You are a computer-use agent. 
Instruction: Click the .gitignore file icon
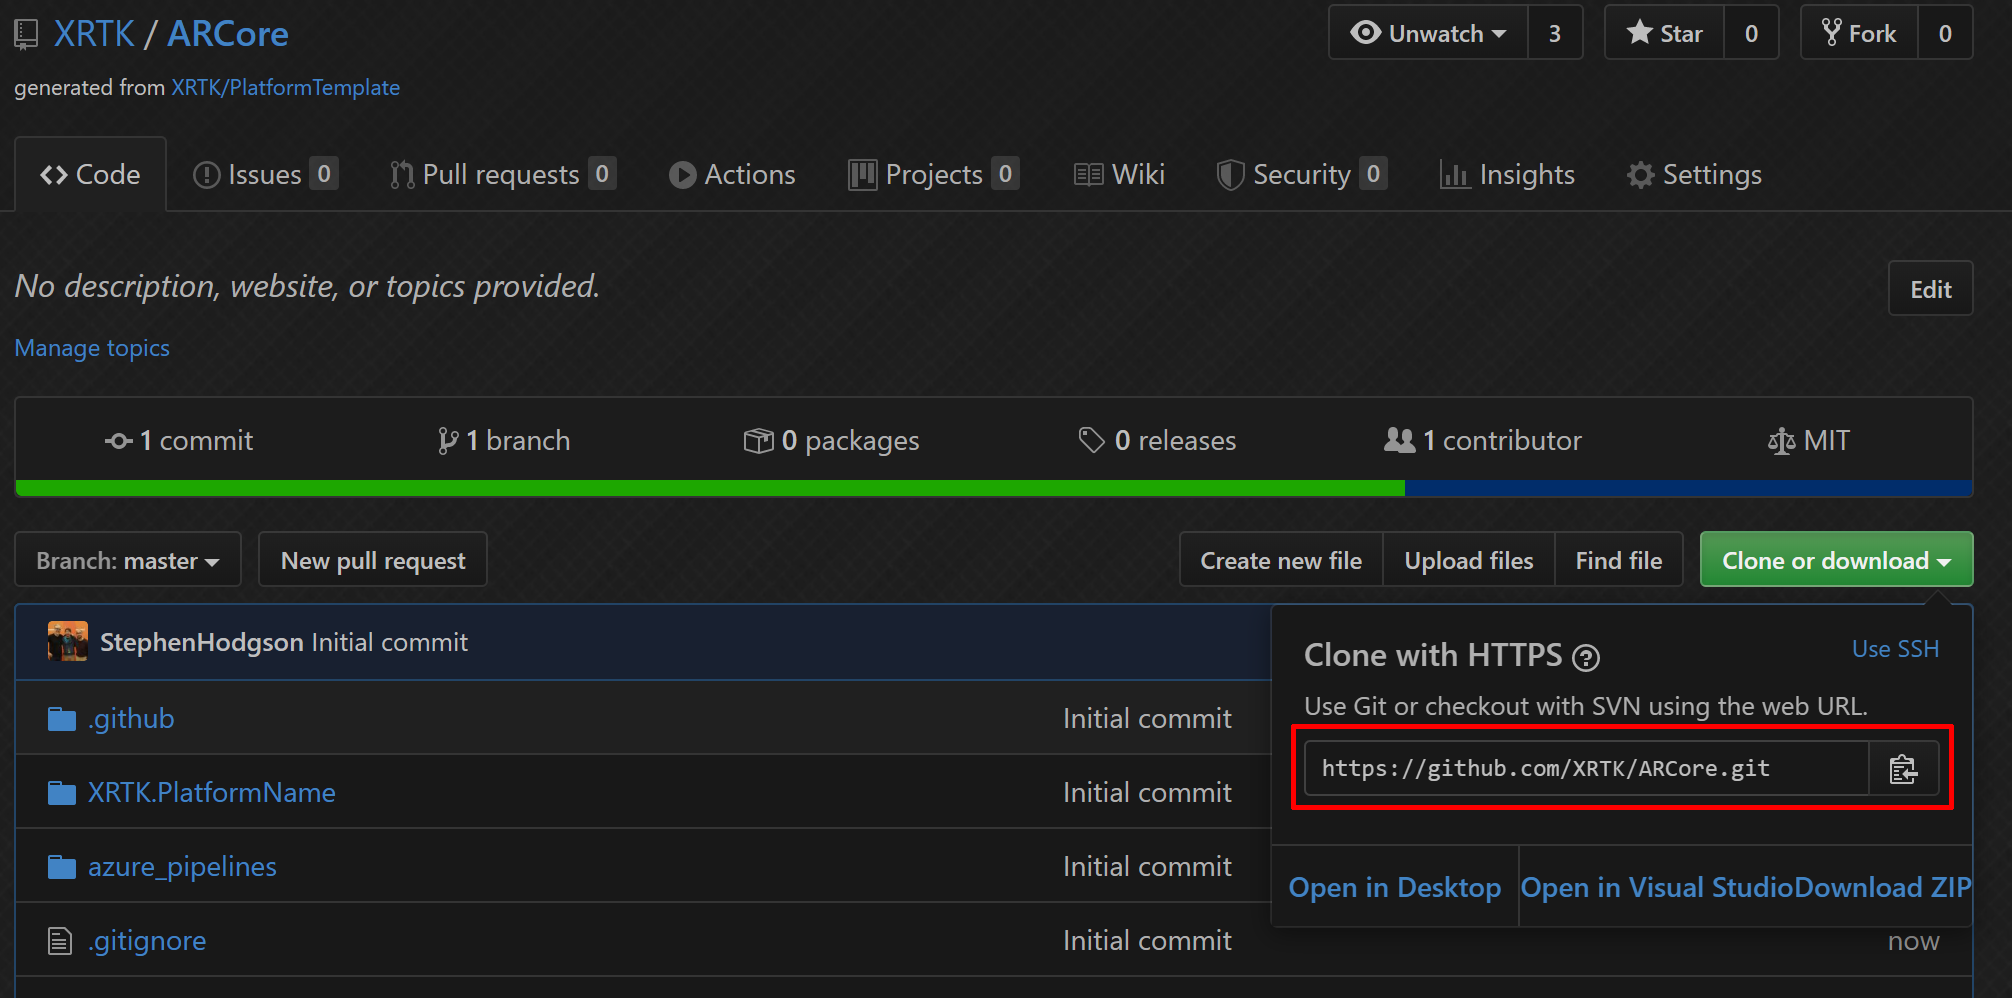pyautogui.click(x=60, y=941)
